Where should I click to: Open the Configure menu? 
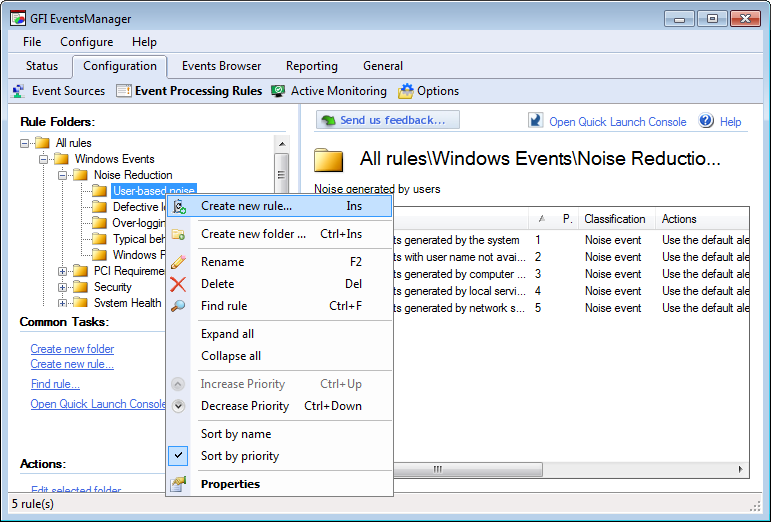tap(87, 42)
